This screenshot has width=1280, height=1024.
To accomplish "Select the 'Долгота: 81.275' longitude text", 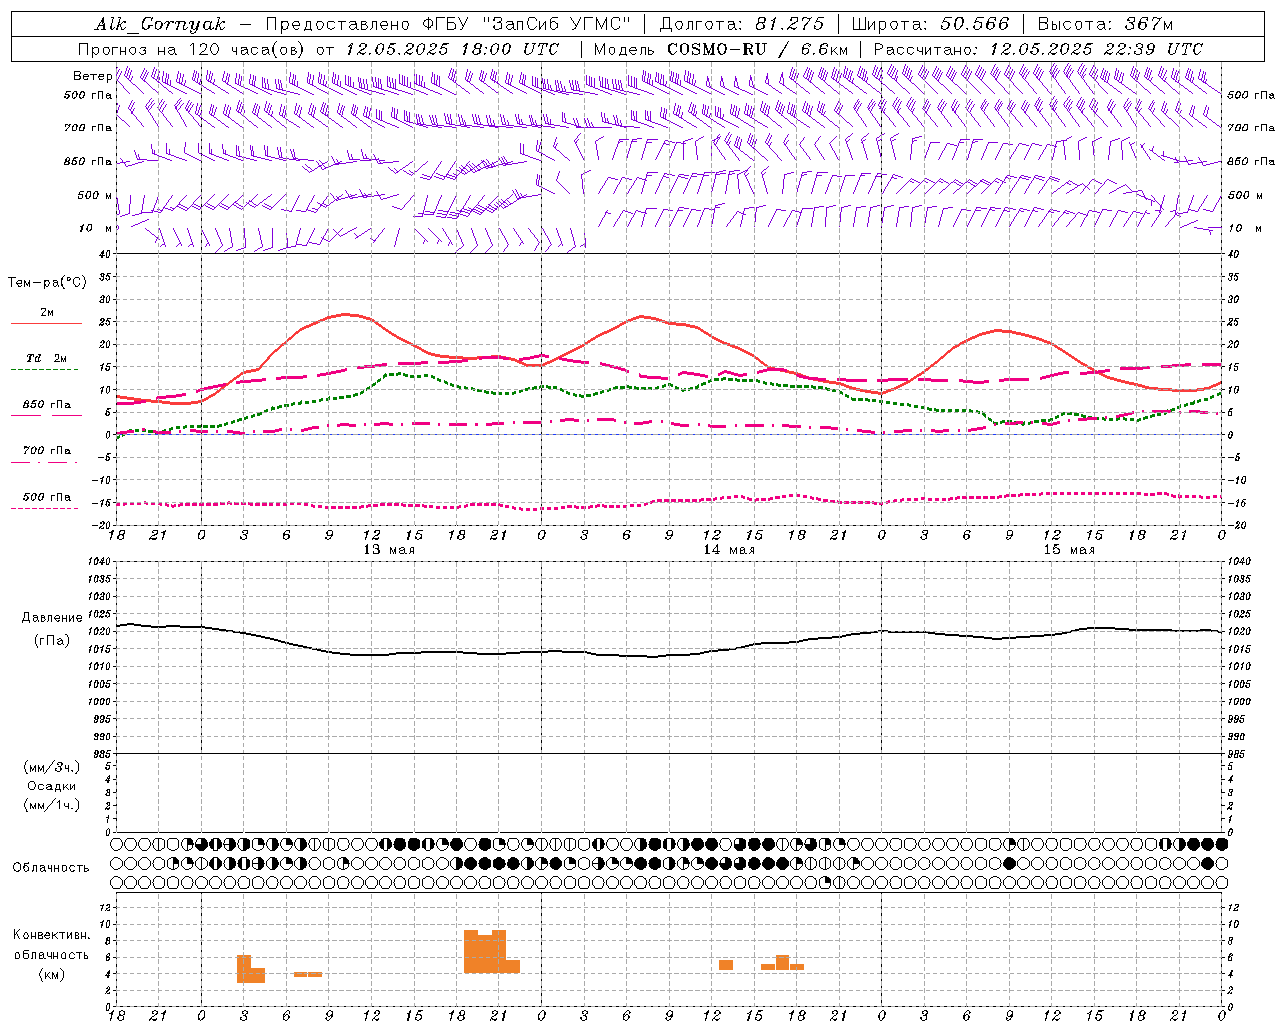I will (x=742, y=24).
